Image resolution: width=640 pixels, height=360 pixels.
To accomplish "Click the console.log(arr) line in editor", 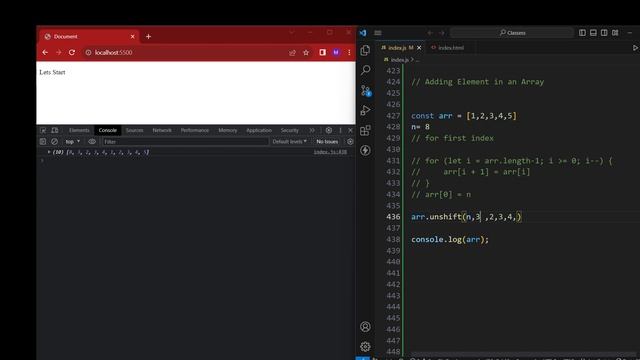I will 450,239.
